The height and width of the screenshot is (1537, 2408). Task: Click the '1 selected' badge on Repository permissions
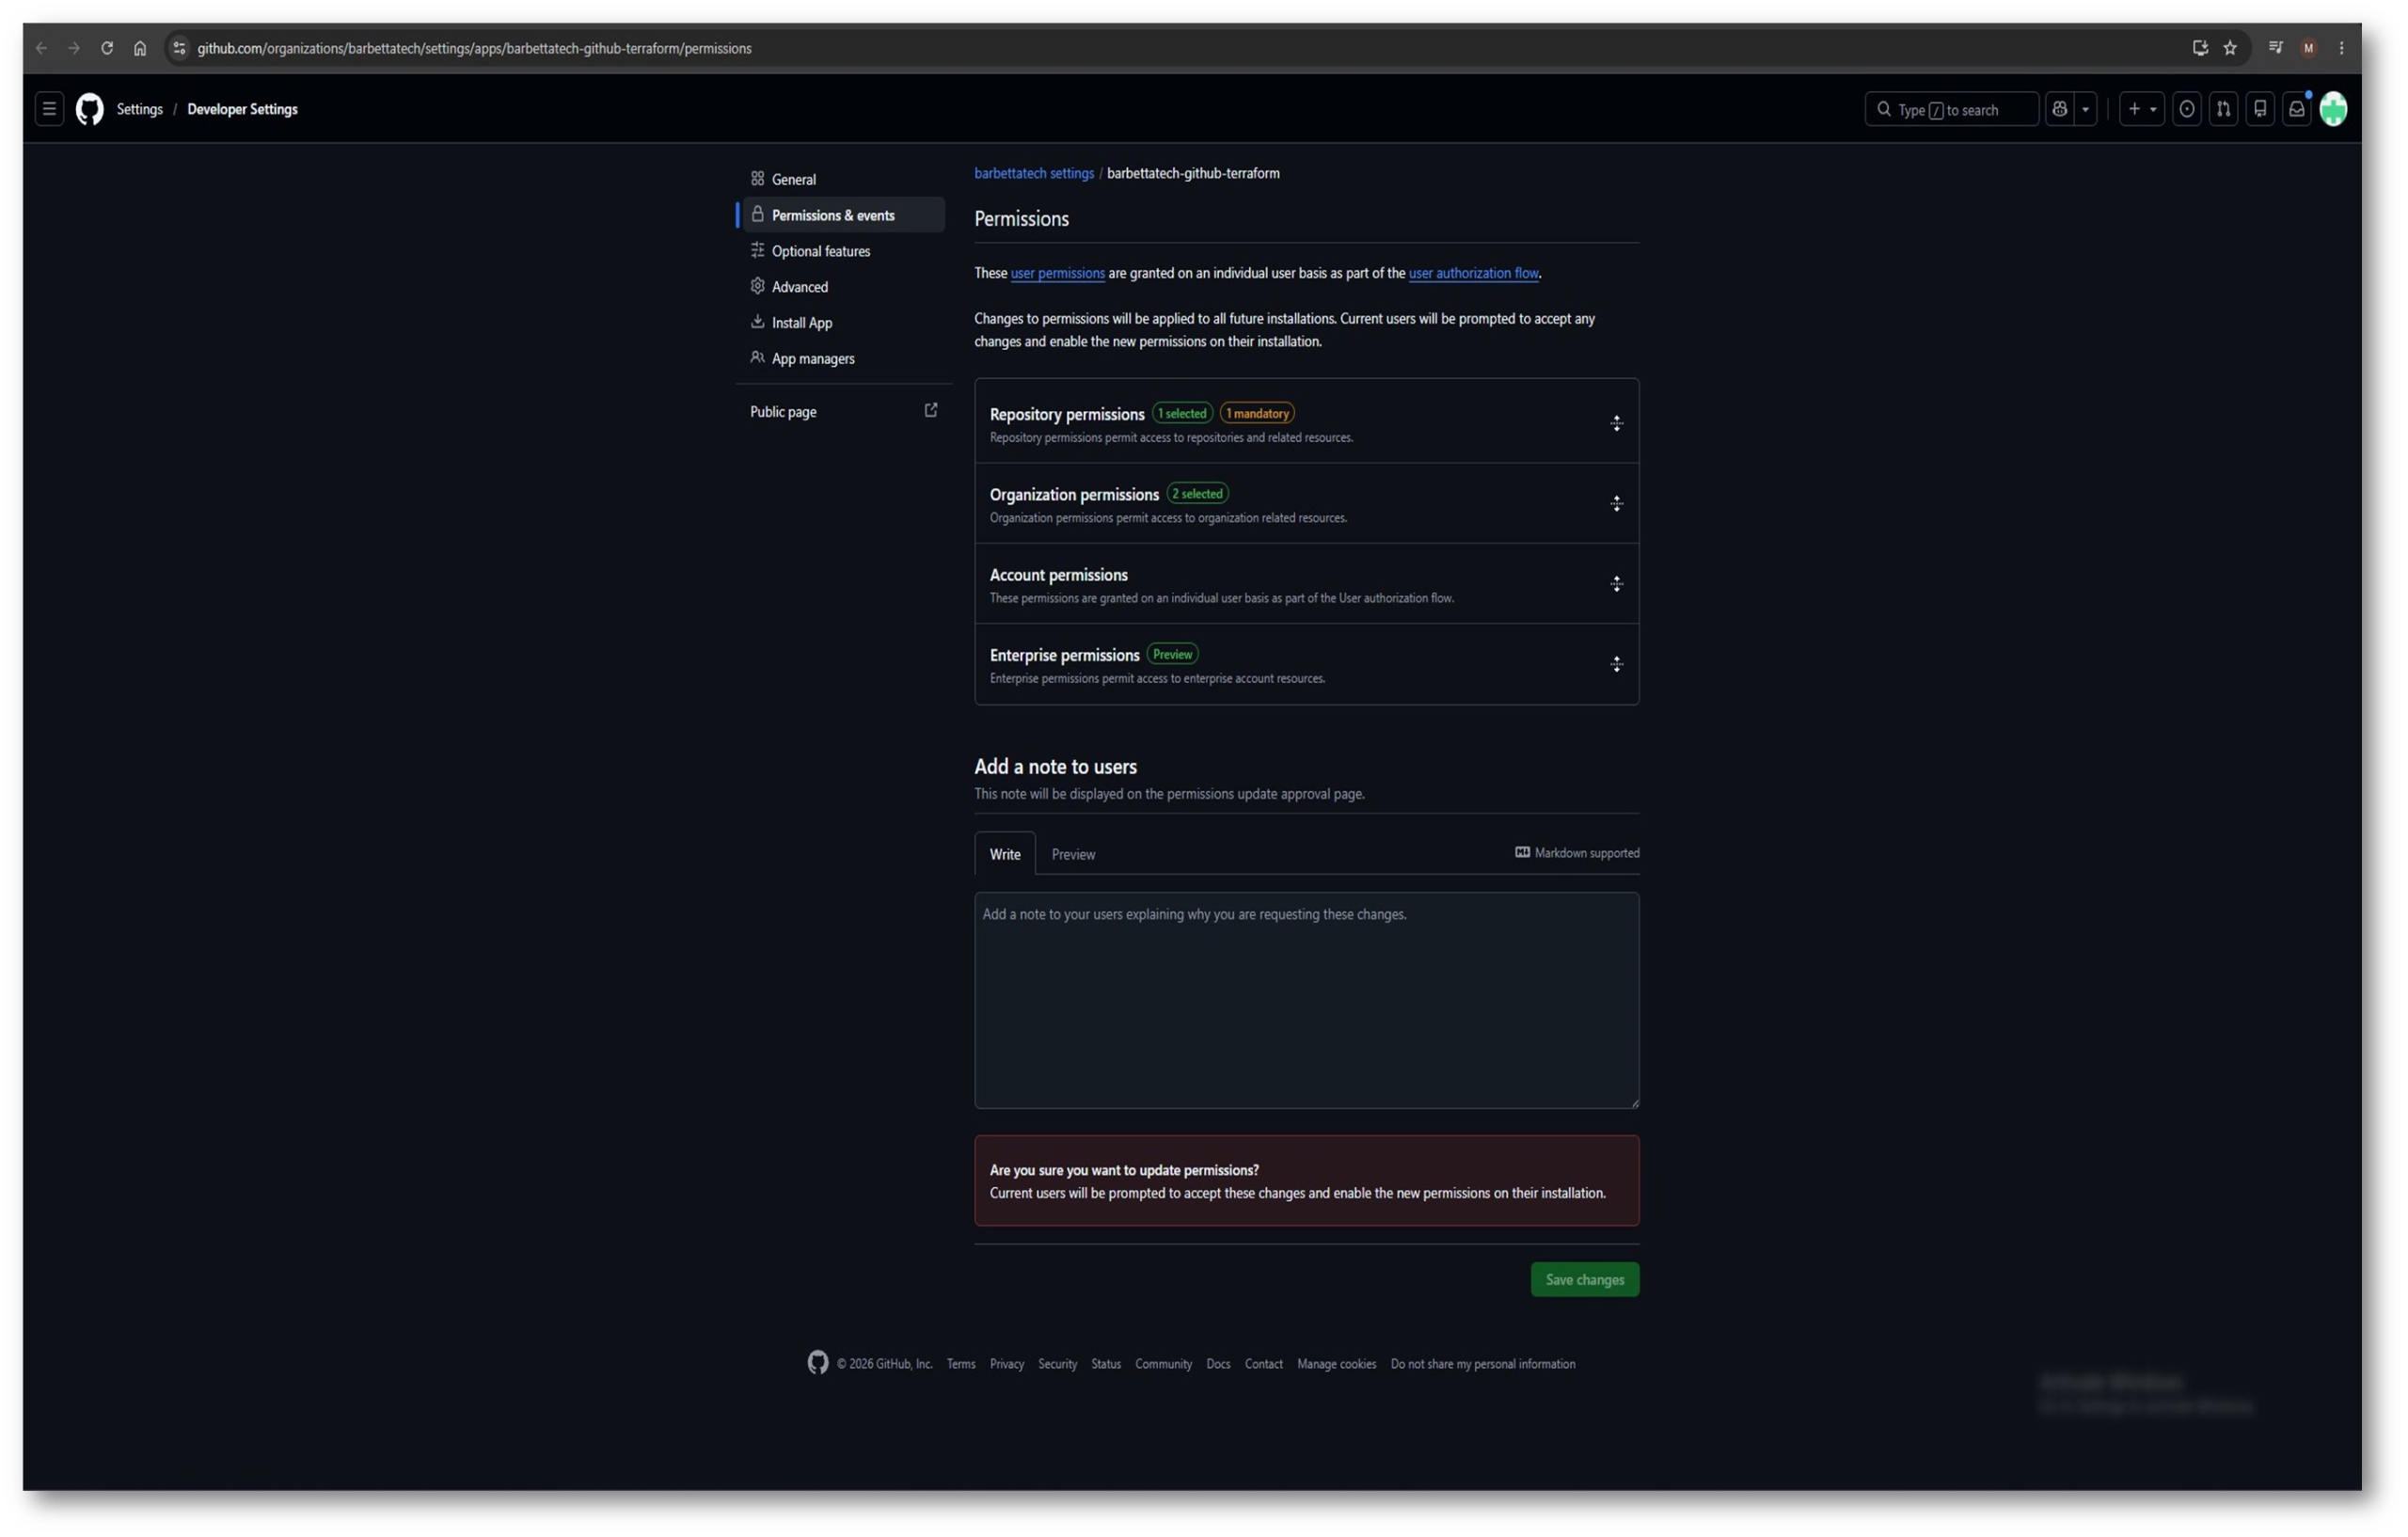[x=1182, y=413]
